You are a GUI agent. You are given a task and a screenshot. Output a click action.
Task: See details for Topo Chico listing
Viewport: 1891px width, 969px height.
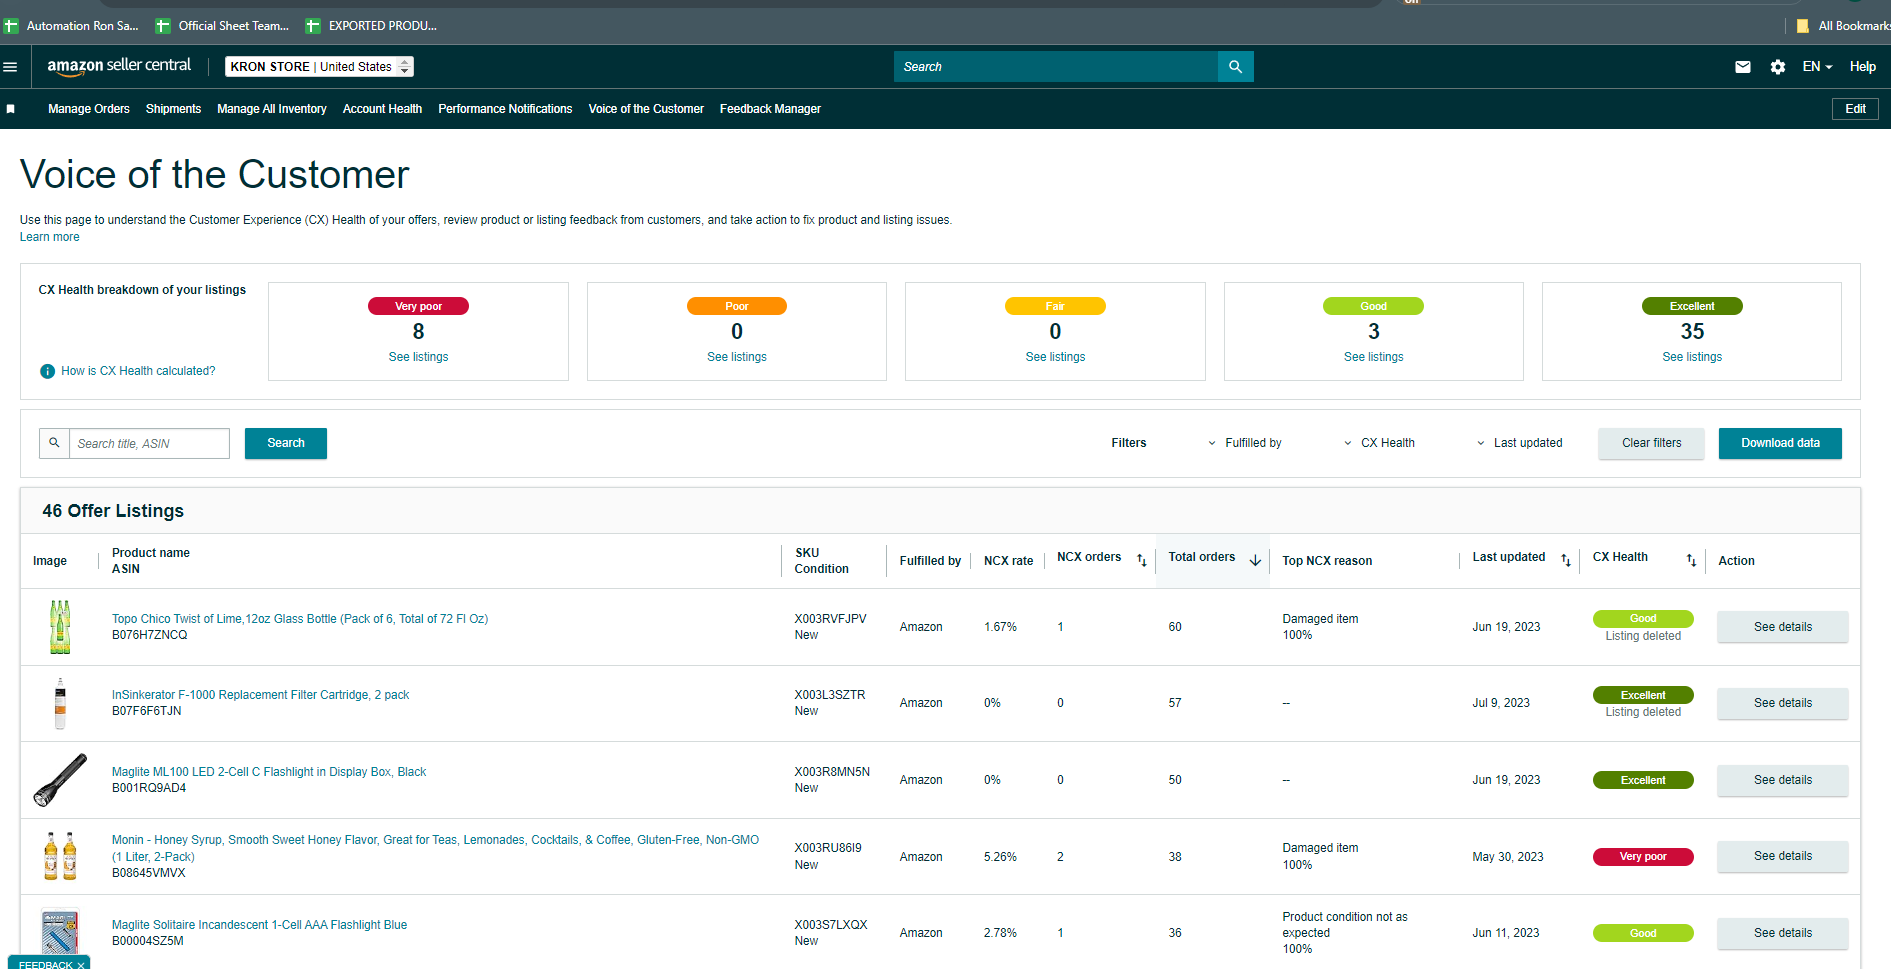[x=1782, y=627]
